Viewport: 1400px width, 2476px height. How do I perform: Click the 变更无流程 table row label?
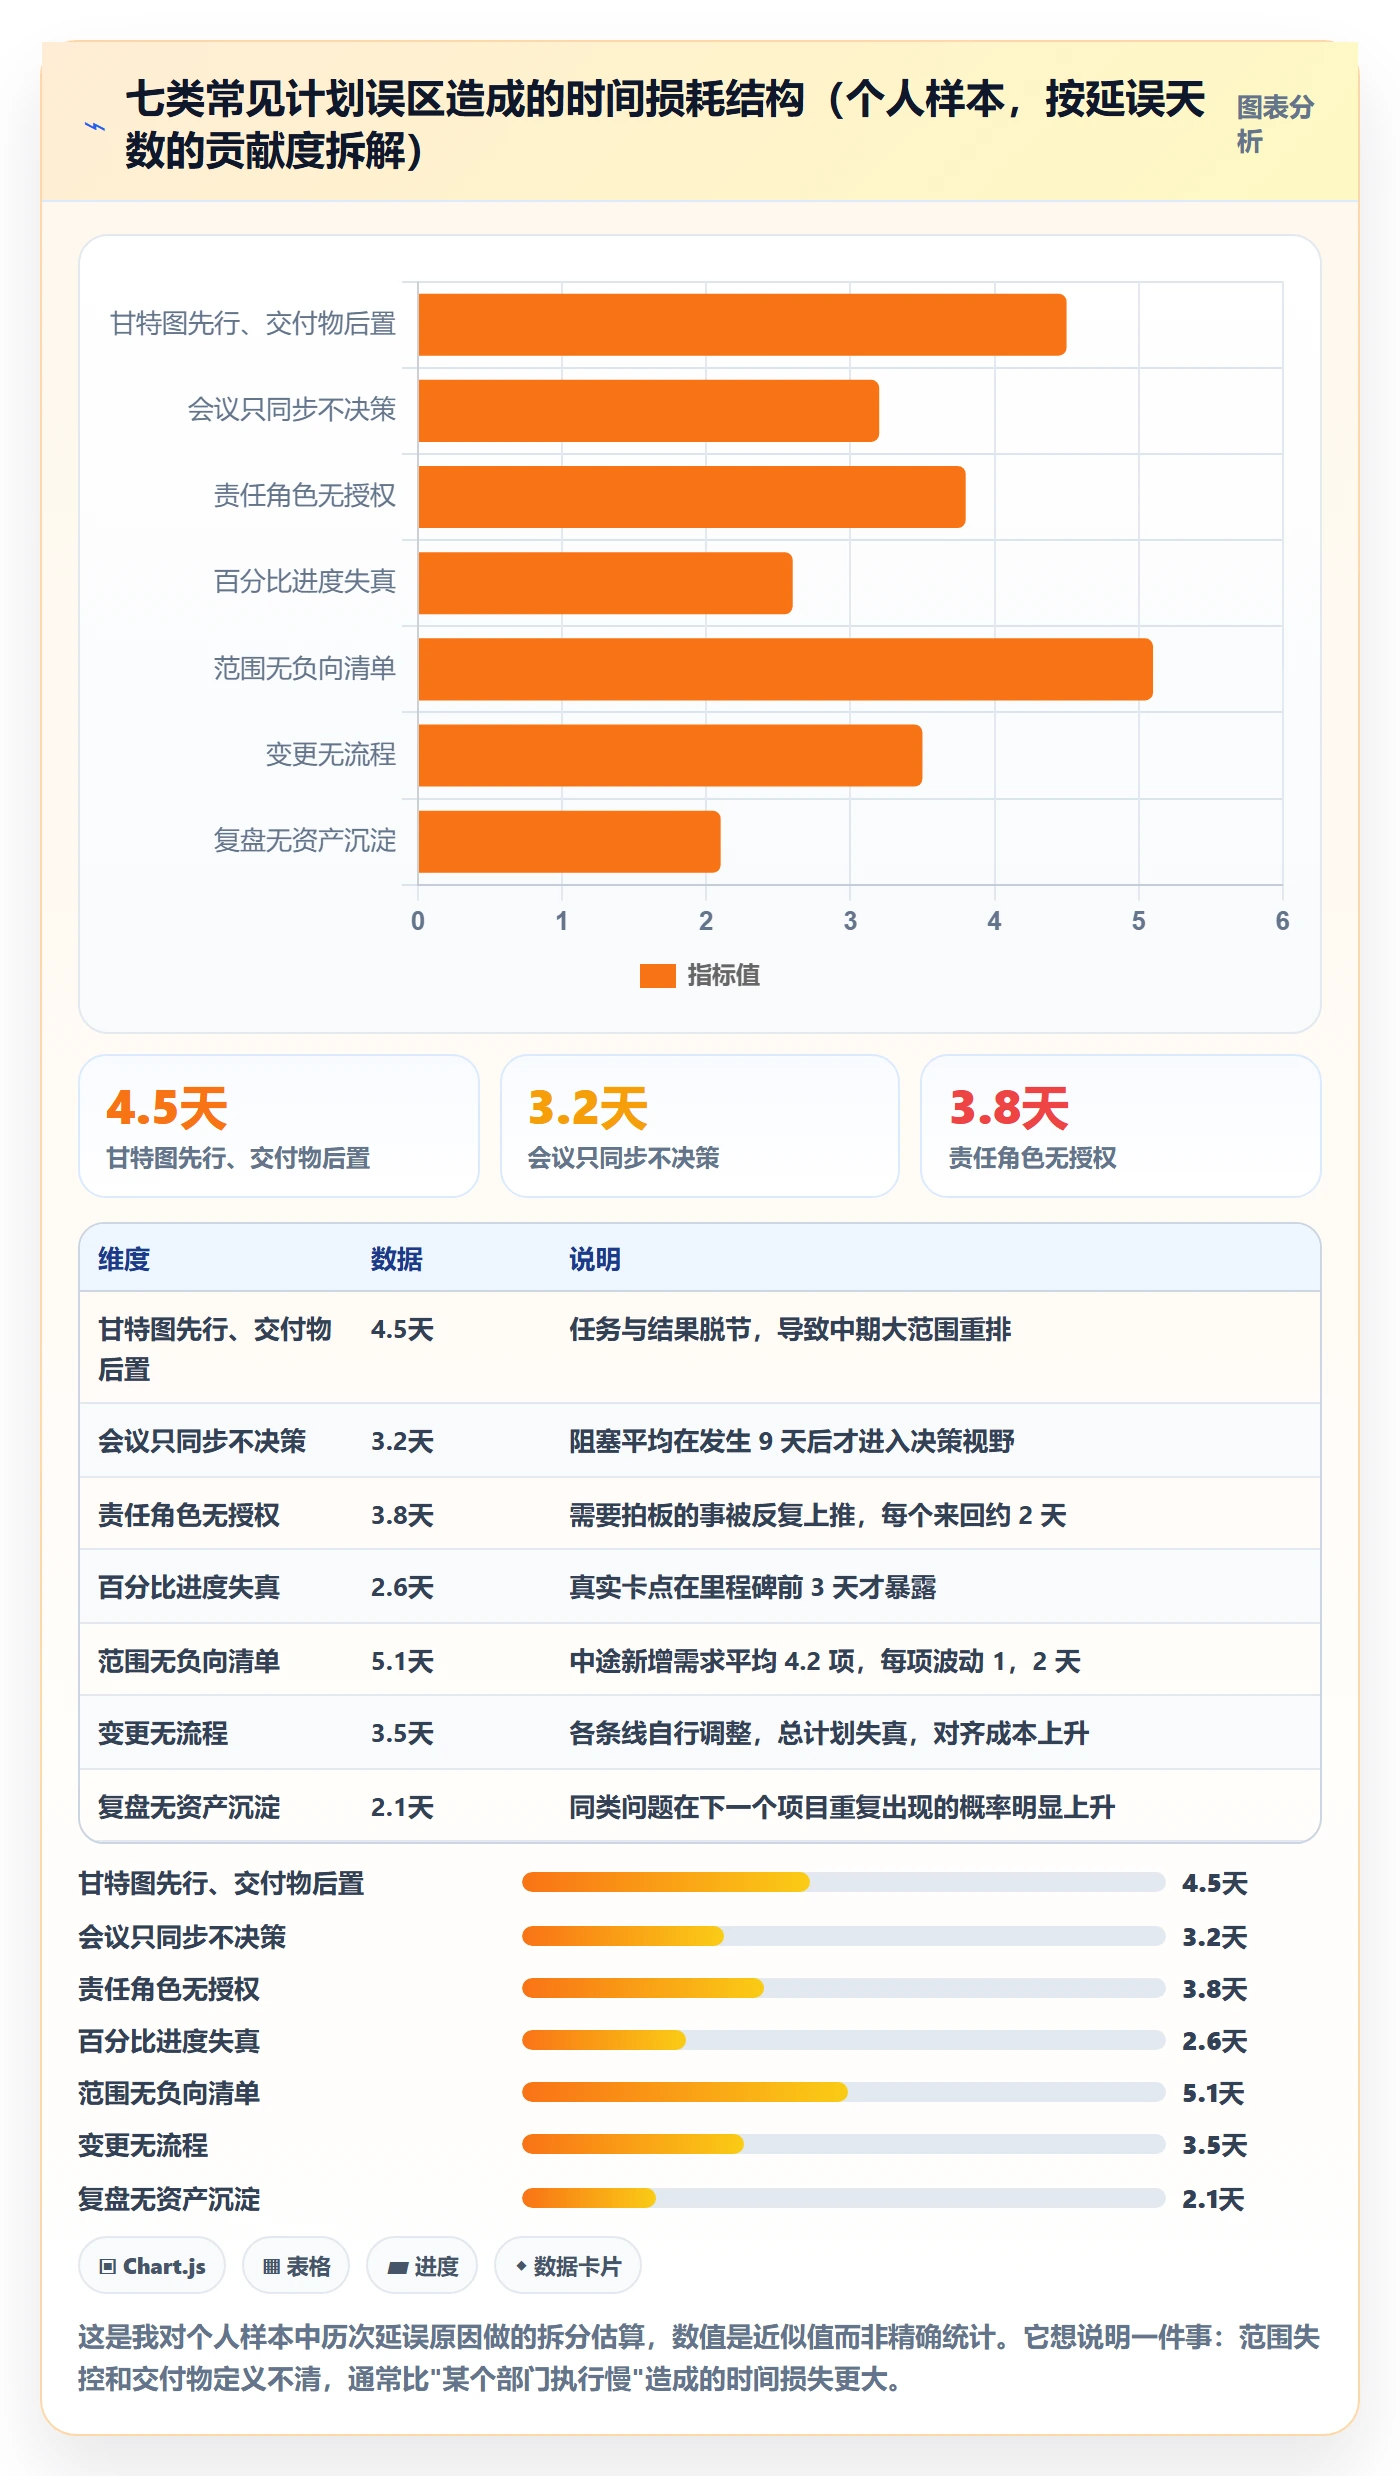click(x=163, y=1733)
